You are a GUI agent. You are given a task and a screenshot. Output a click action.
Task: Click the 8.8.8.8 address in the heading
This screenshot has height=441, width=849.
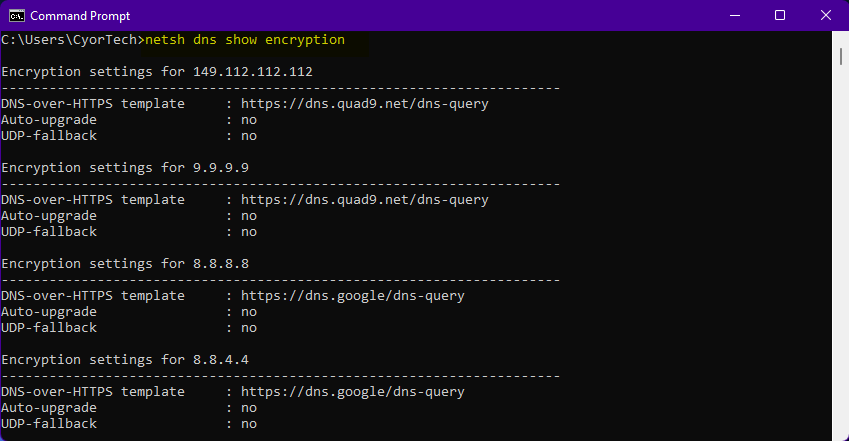pyautogui.click(x=221, y=264)
